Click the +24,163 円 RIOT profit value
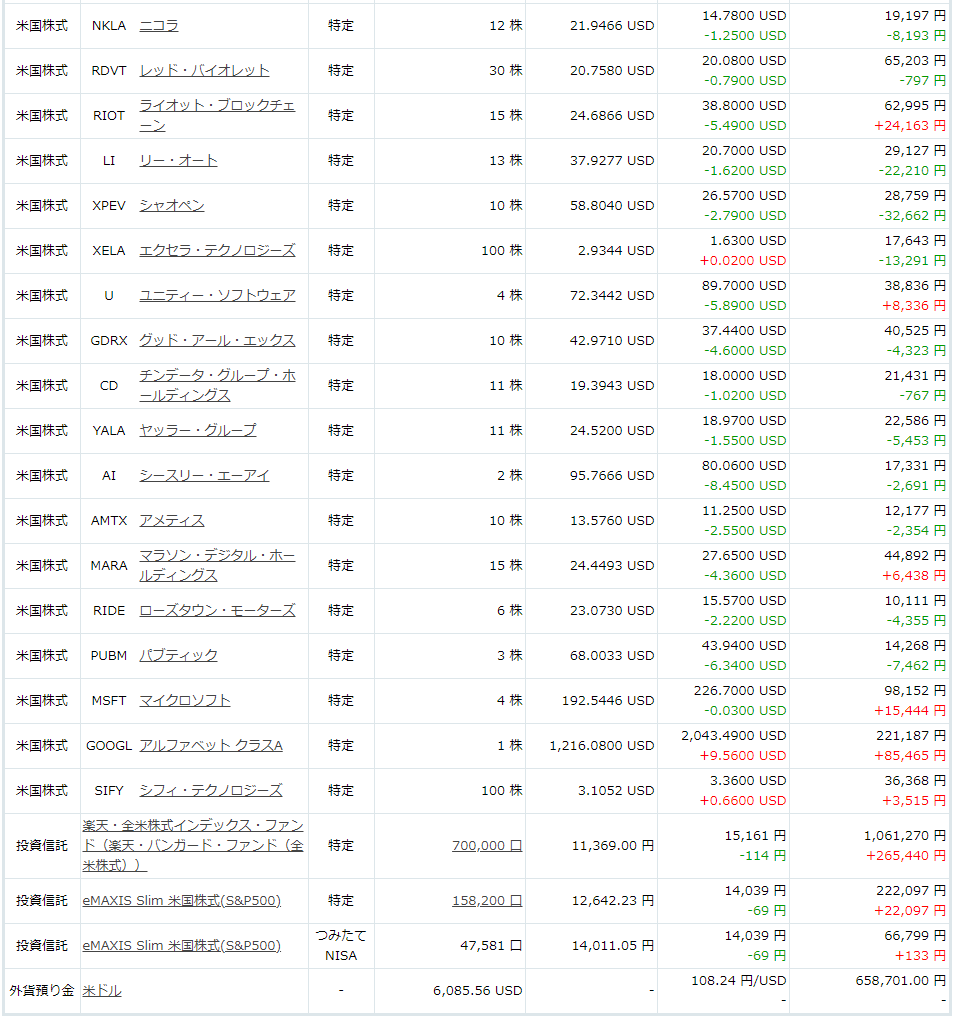The width and height of the screenshot is (953, 1018). point(910,125)
